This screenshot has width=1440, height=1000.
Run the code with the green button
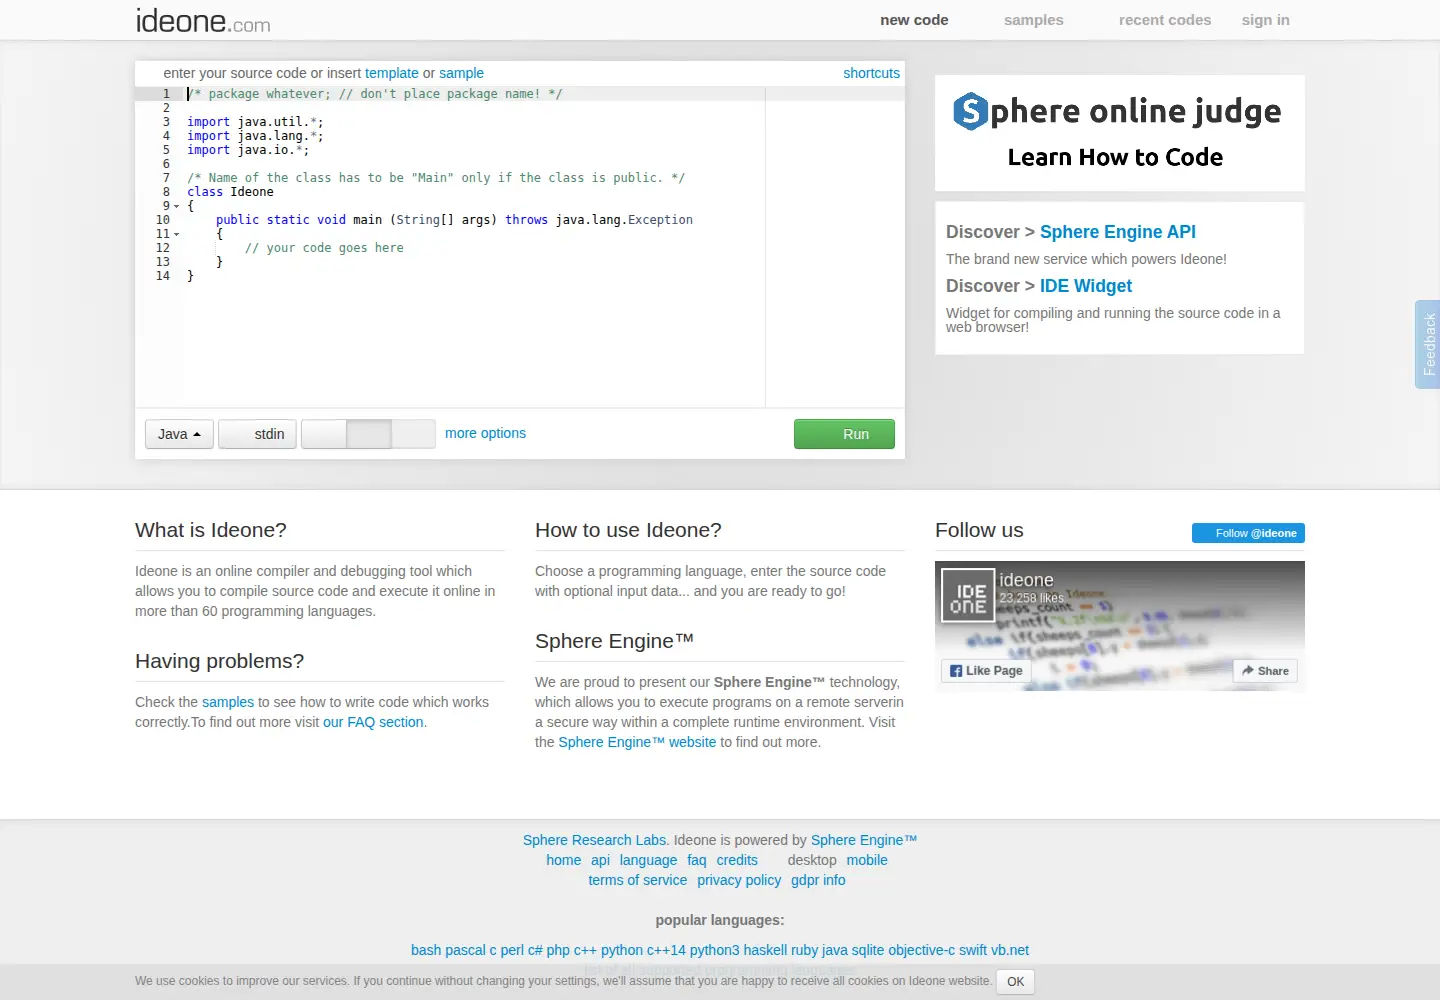coord(844,434)
